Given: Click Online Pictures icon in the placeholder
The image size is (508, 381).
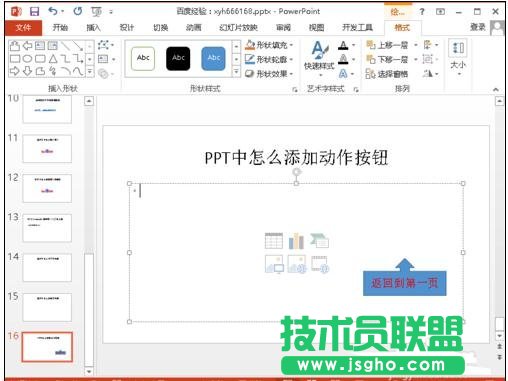Looking at the screenshot, I should [297, 264].
